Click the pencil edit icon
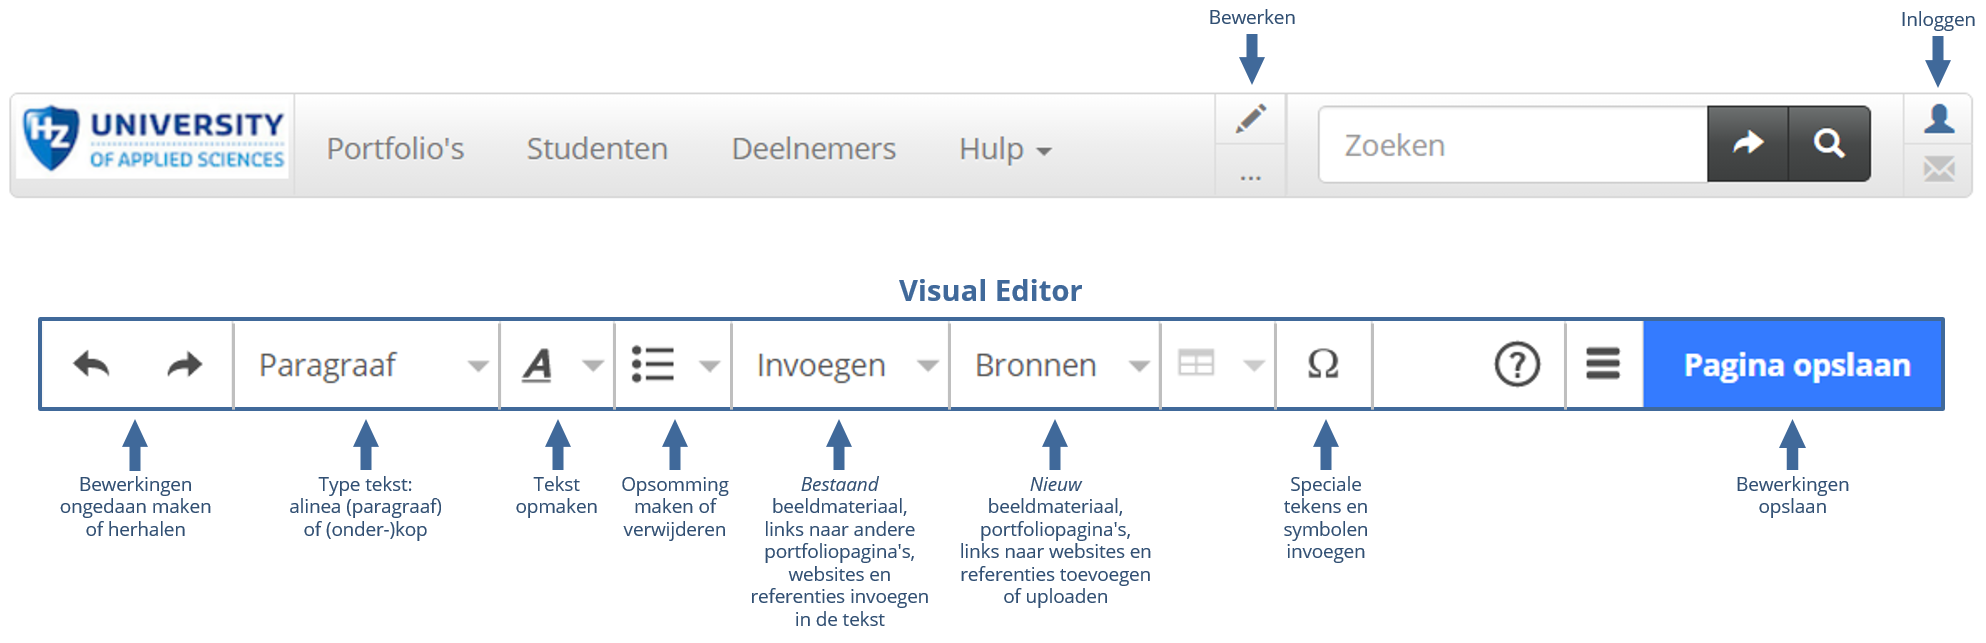The image size is (1986, 643). coord(1250,119)
